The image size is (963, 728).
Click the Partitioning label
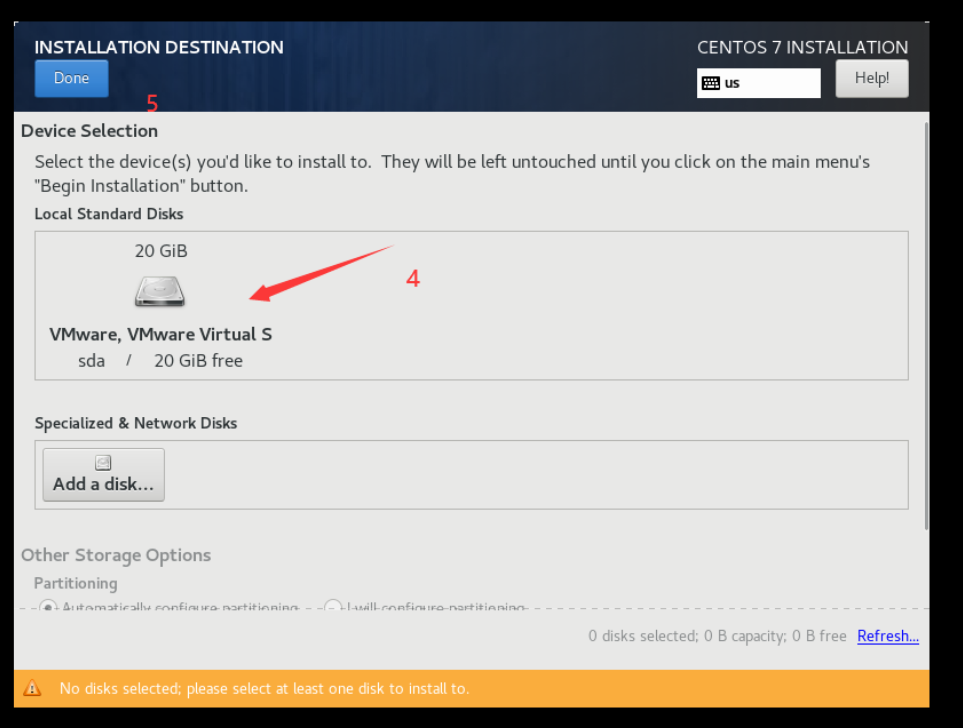tap(76, 583)
